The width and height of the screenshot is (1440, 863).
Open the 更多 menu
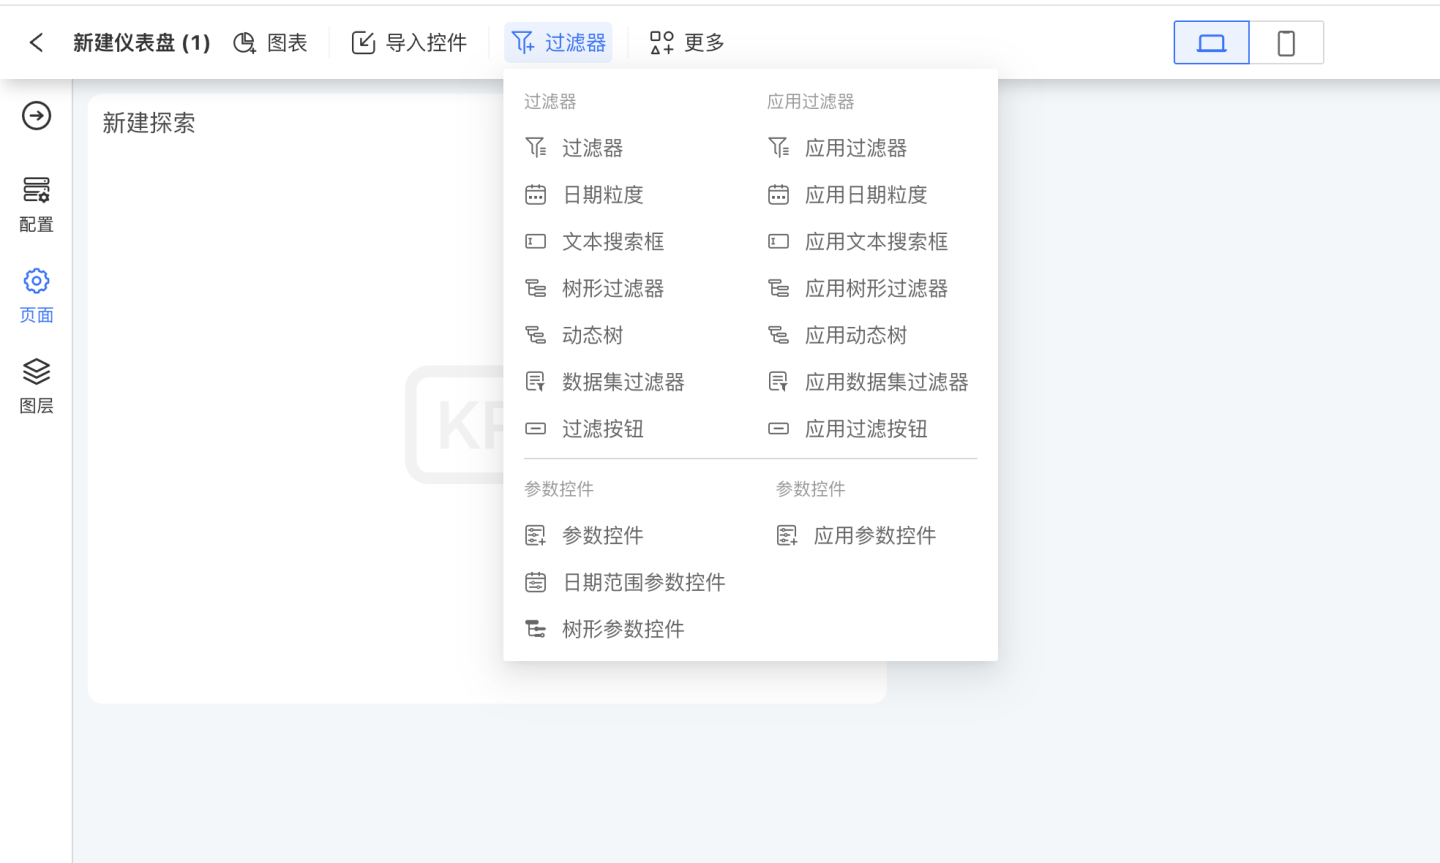pyautogui.click(x=687, y=43)
